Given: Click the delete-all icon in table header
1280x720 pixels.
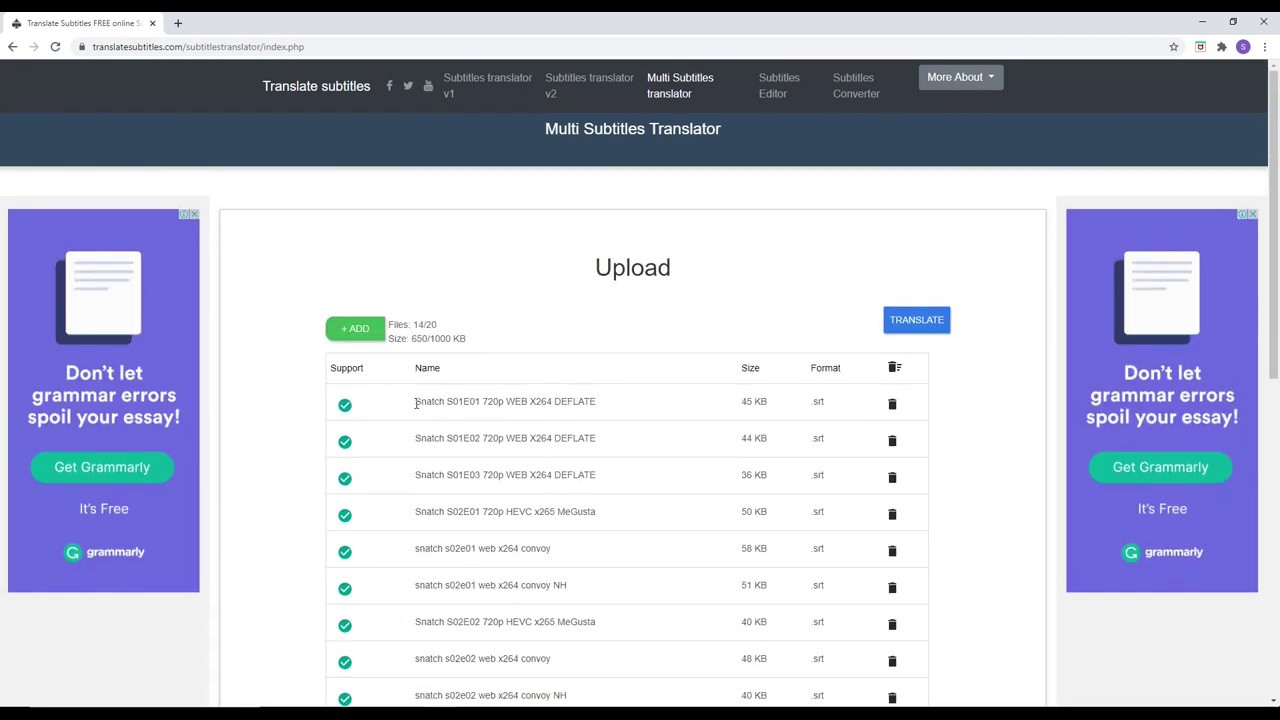Looking at the screenshot, I should click(895, 367).
